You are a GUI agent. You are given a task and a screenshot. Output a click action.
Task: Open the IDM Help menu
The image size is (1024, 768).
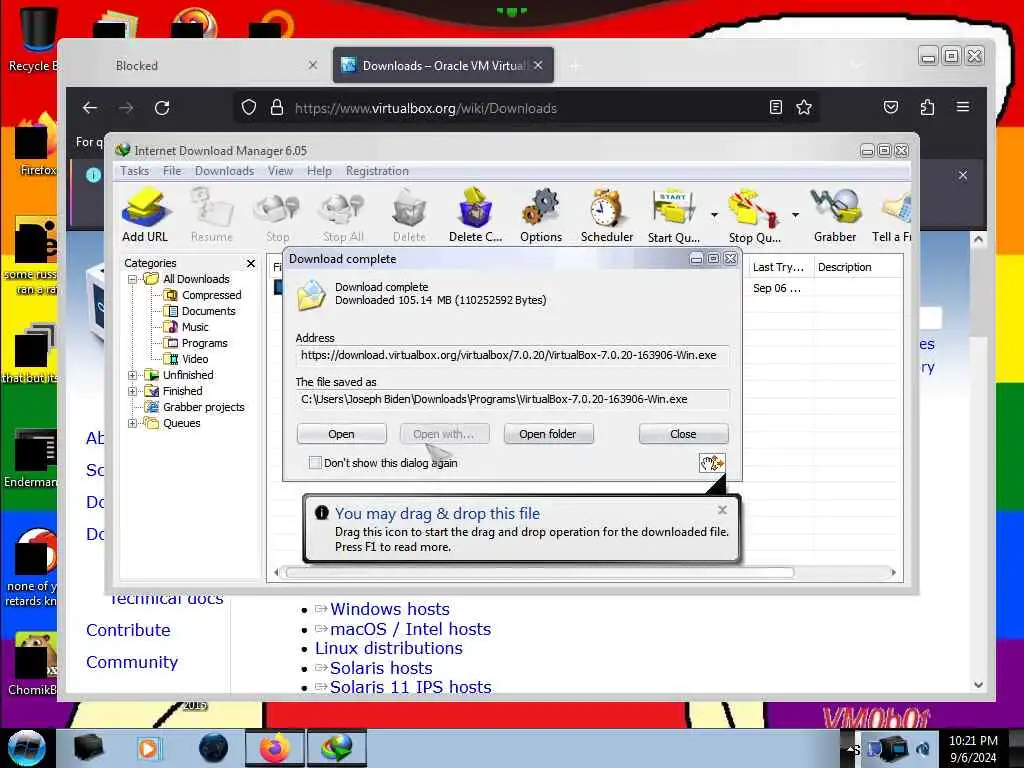click(319, 171)
